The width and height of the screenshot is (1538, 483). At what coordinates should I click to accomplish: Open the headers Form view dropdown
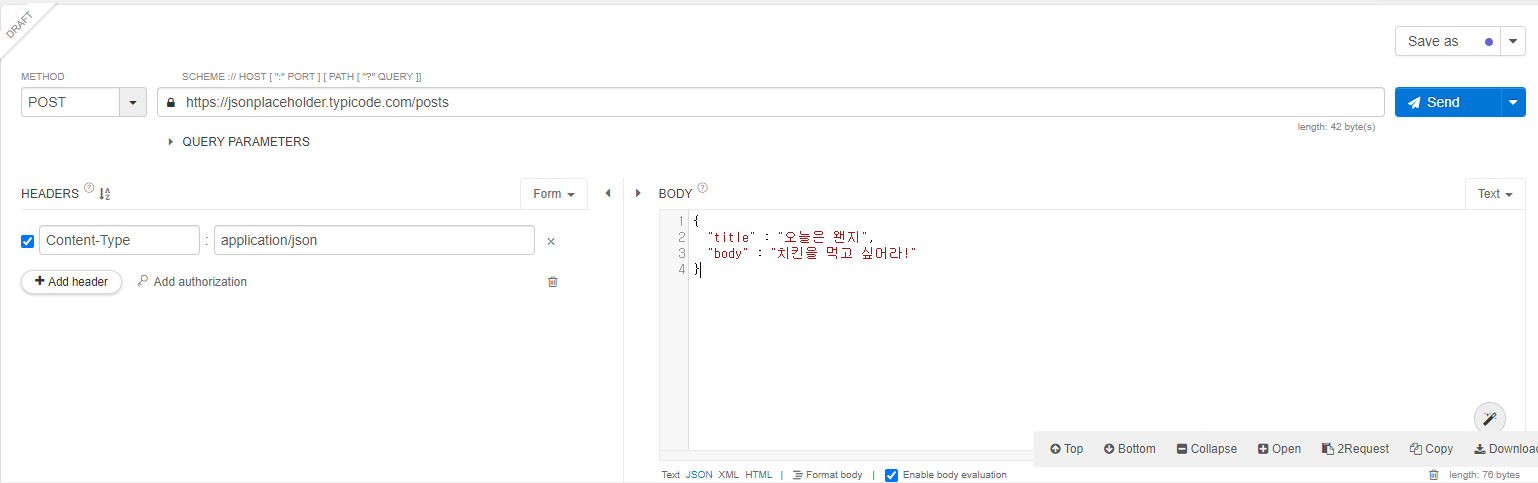[x=553, y=194]
